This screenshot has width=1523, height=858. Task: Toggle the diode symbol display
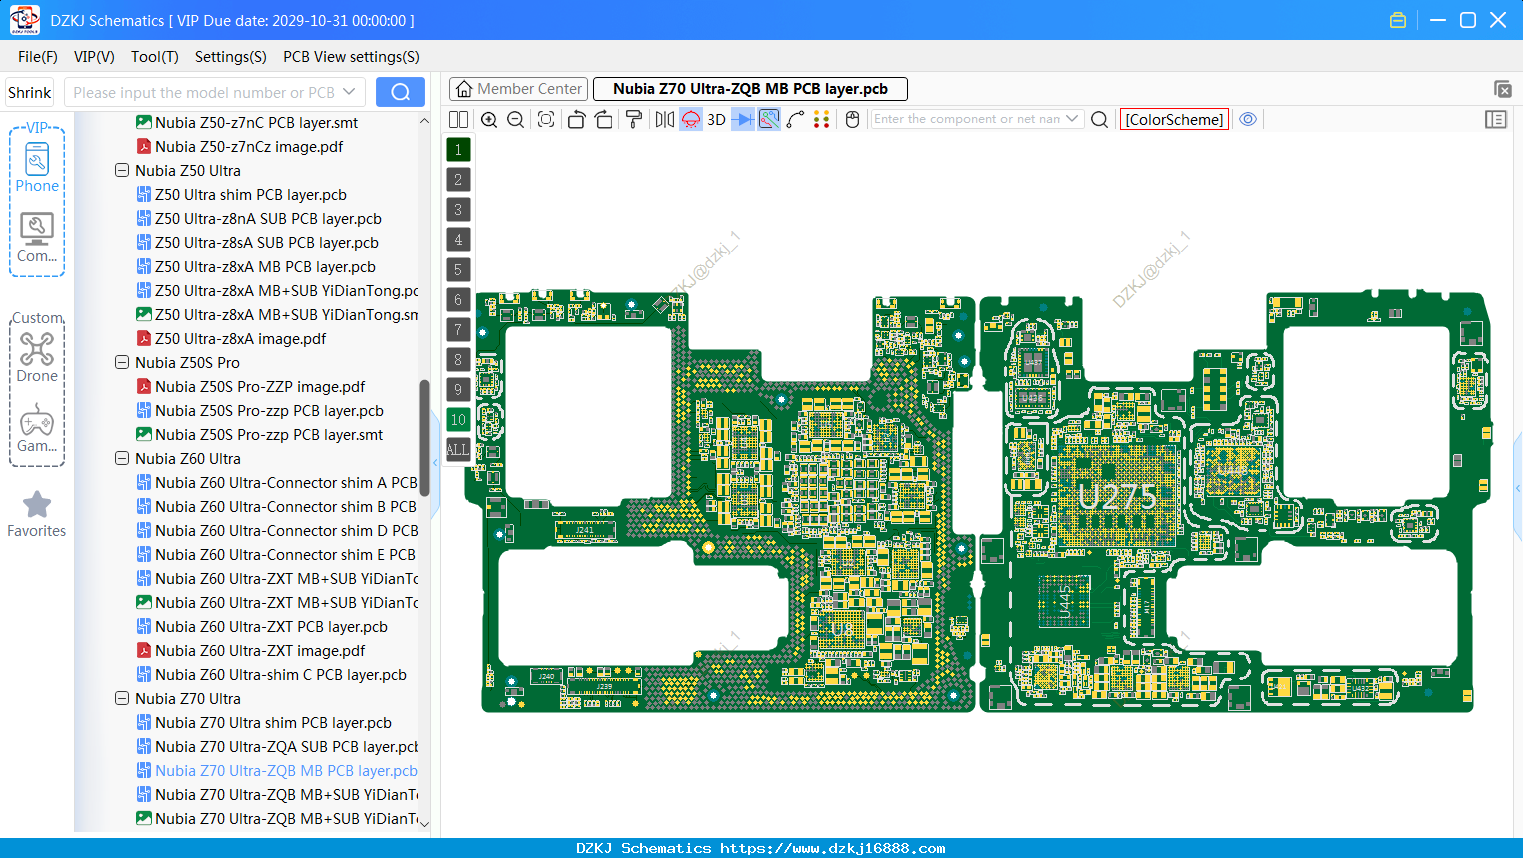click(743, 119)
